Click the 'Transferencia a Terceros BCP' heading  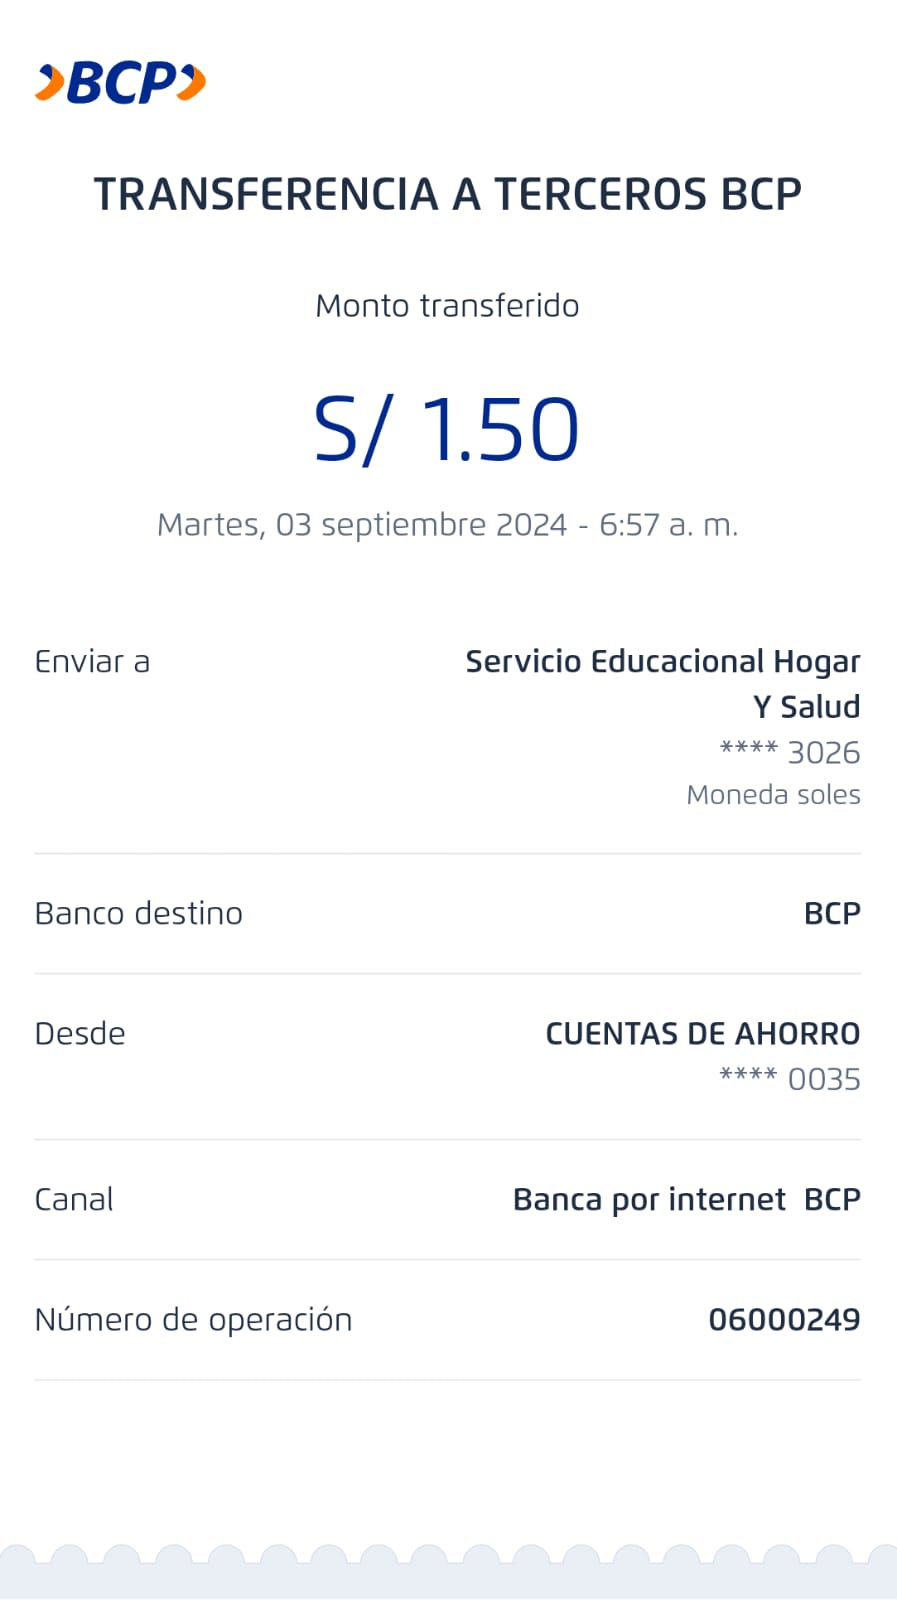click(447, 194)
